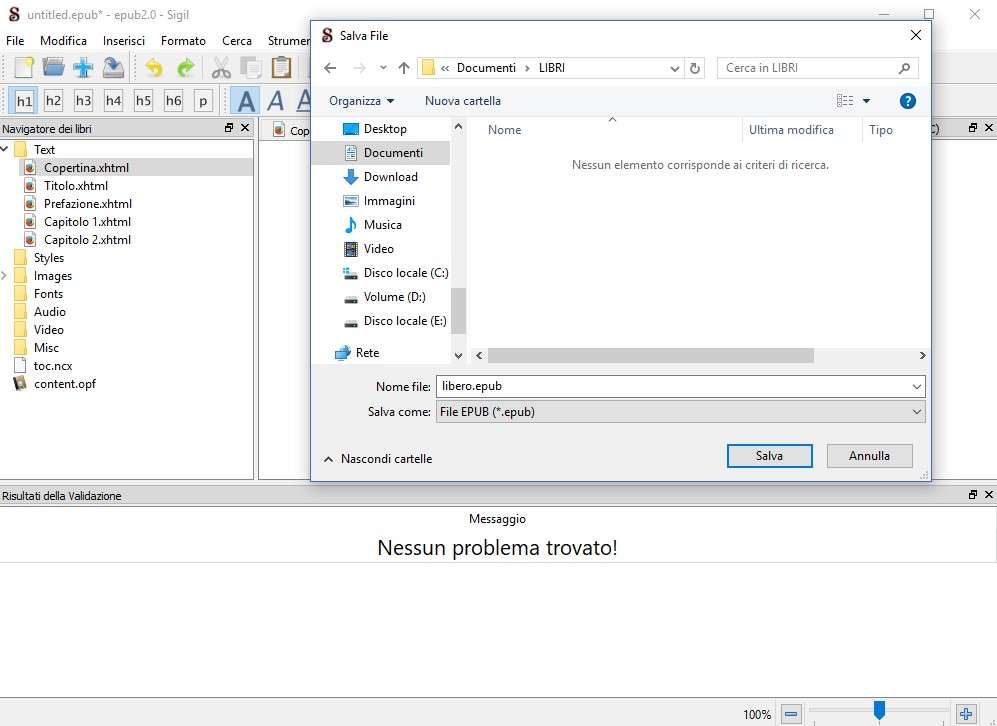Open the Formato menu

point(183,41)
